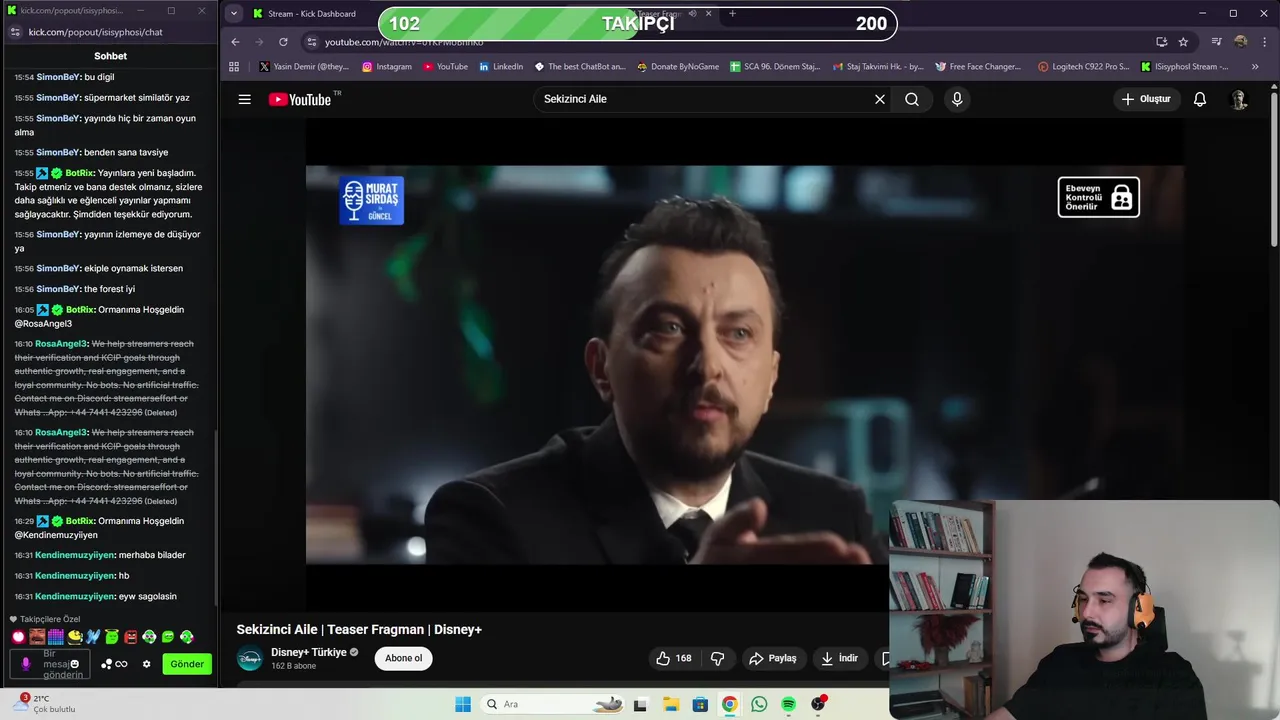Share the video via Paylaş
The image size is (1280, 720).
(773, 658)
